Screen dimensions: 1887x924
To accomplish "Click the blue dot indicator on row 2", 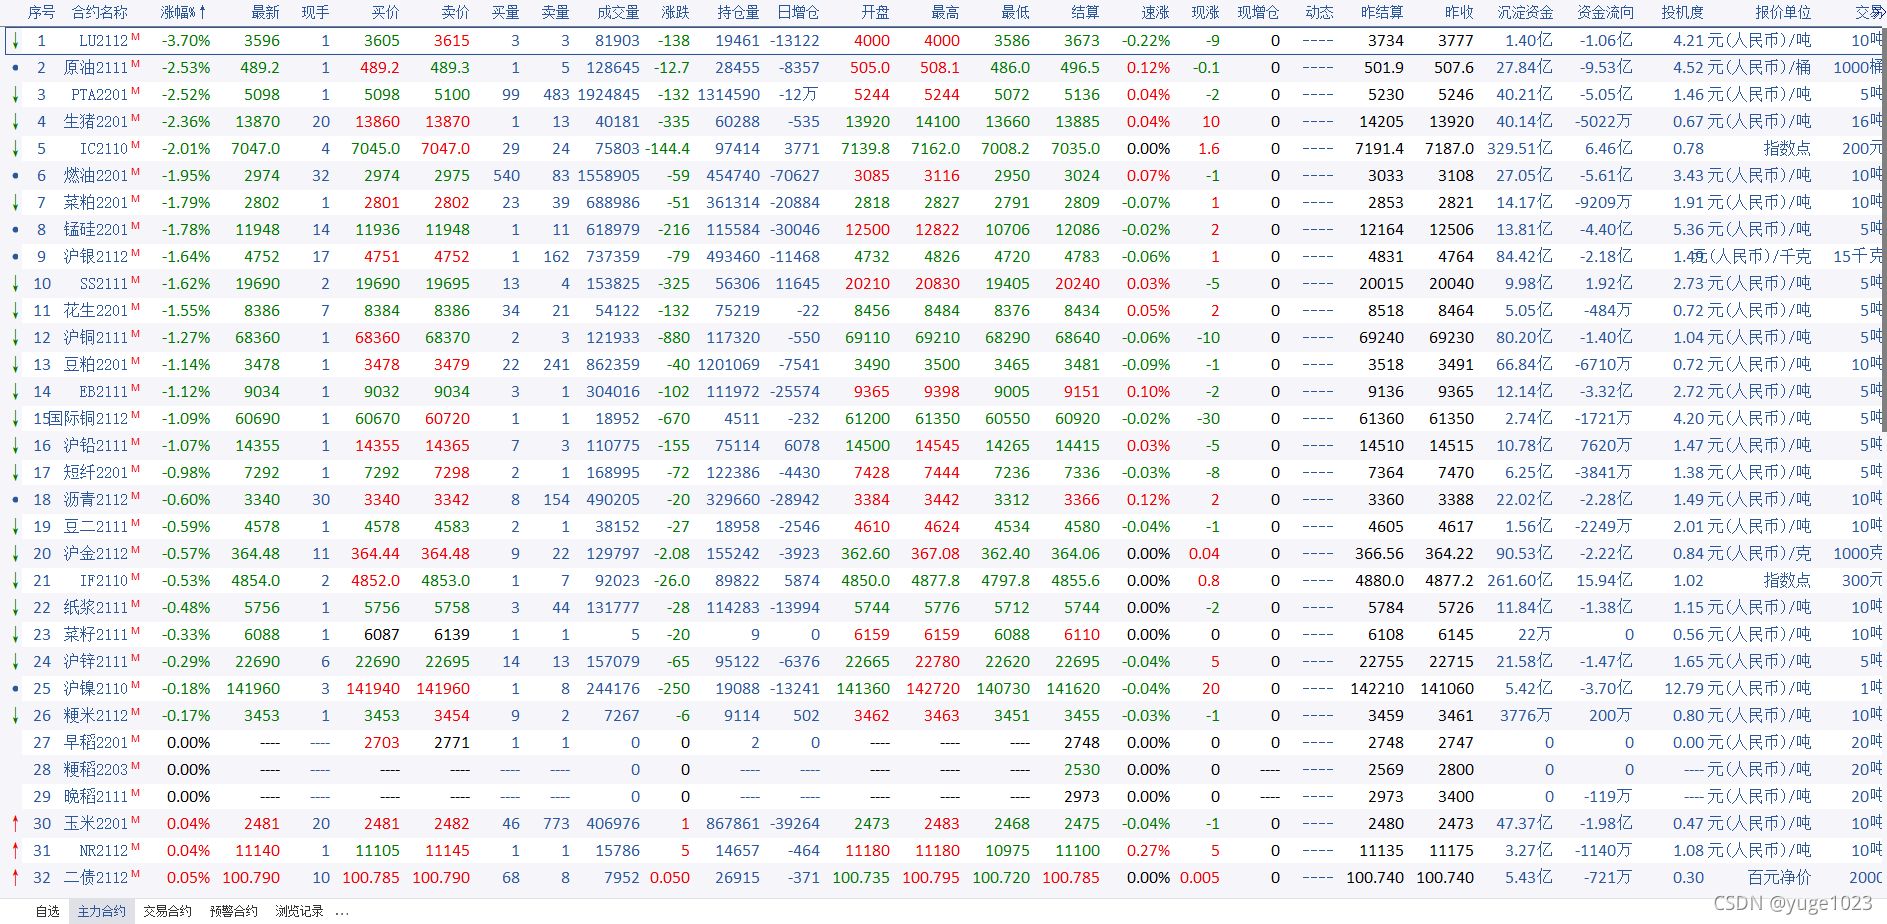I will [15, 68].
